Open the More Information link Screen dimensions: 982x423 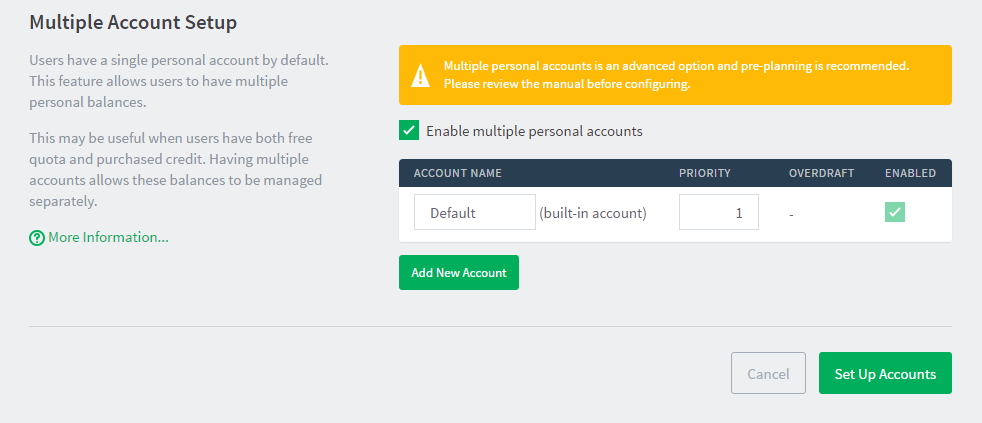point(108,238)
